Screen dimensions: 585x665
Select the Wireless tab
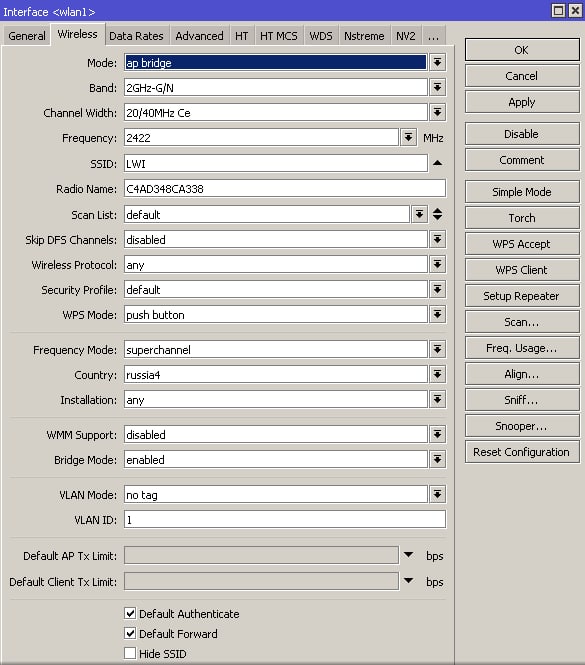click(78, 34)
